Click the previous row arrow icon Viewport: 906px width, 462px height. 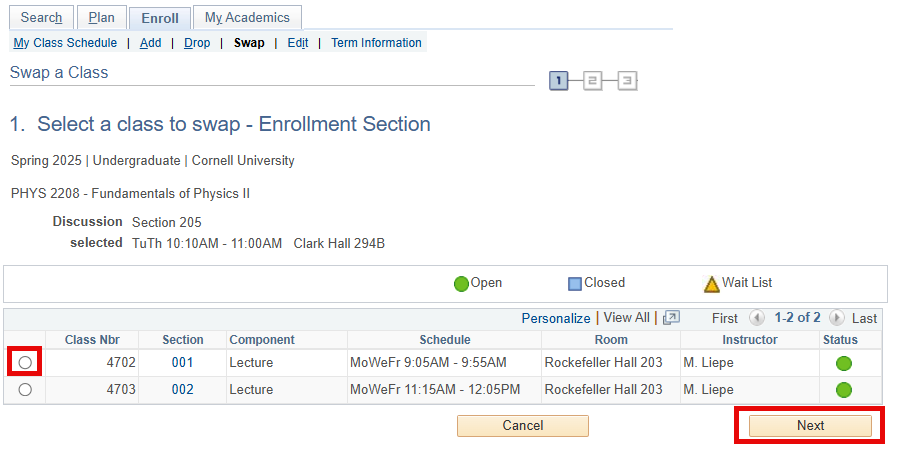click(757, 318)
